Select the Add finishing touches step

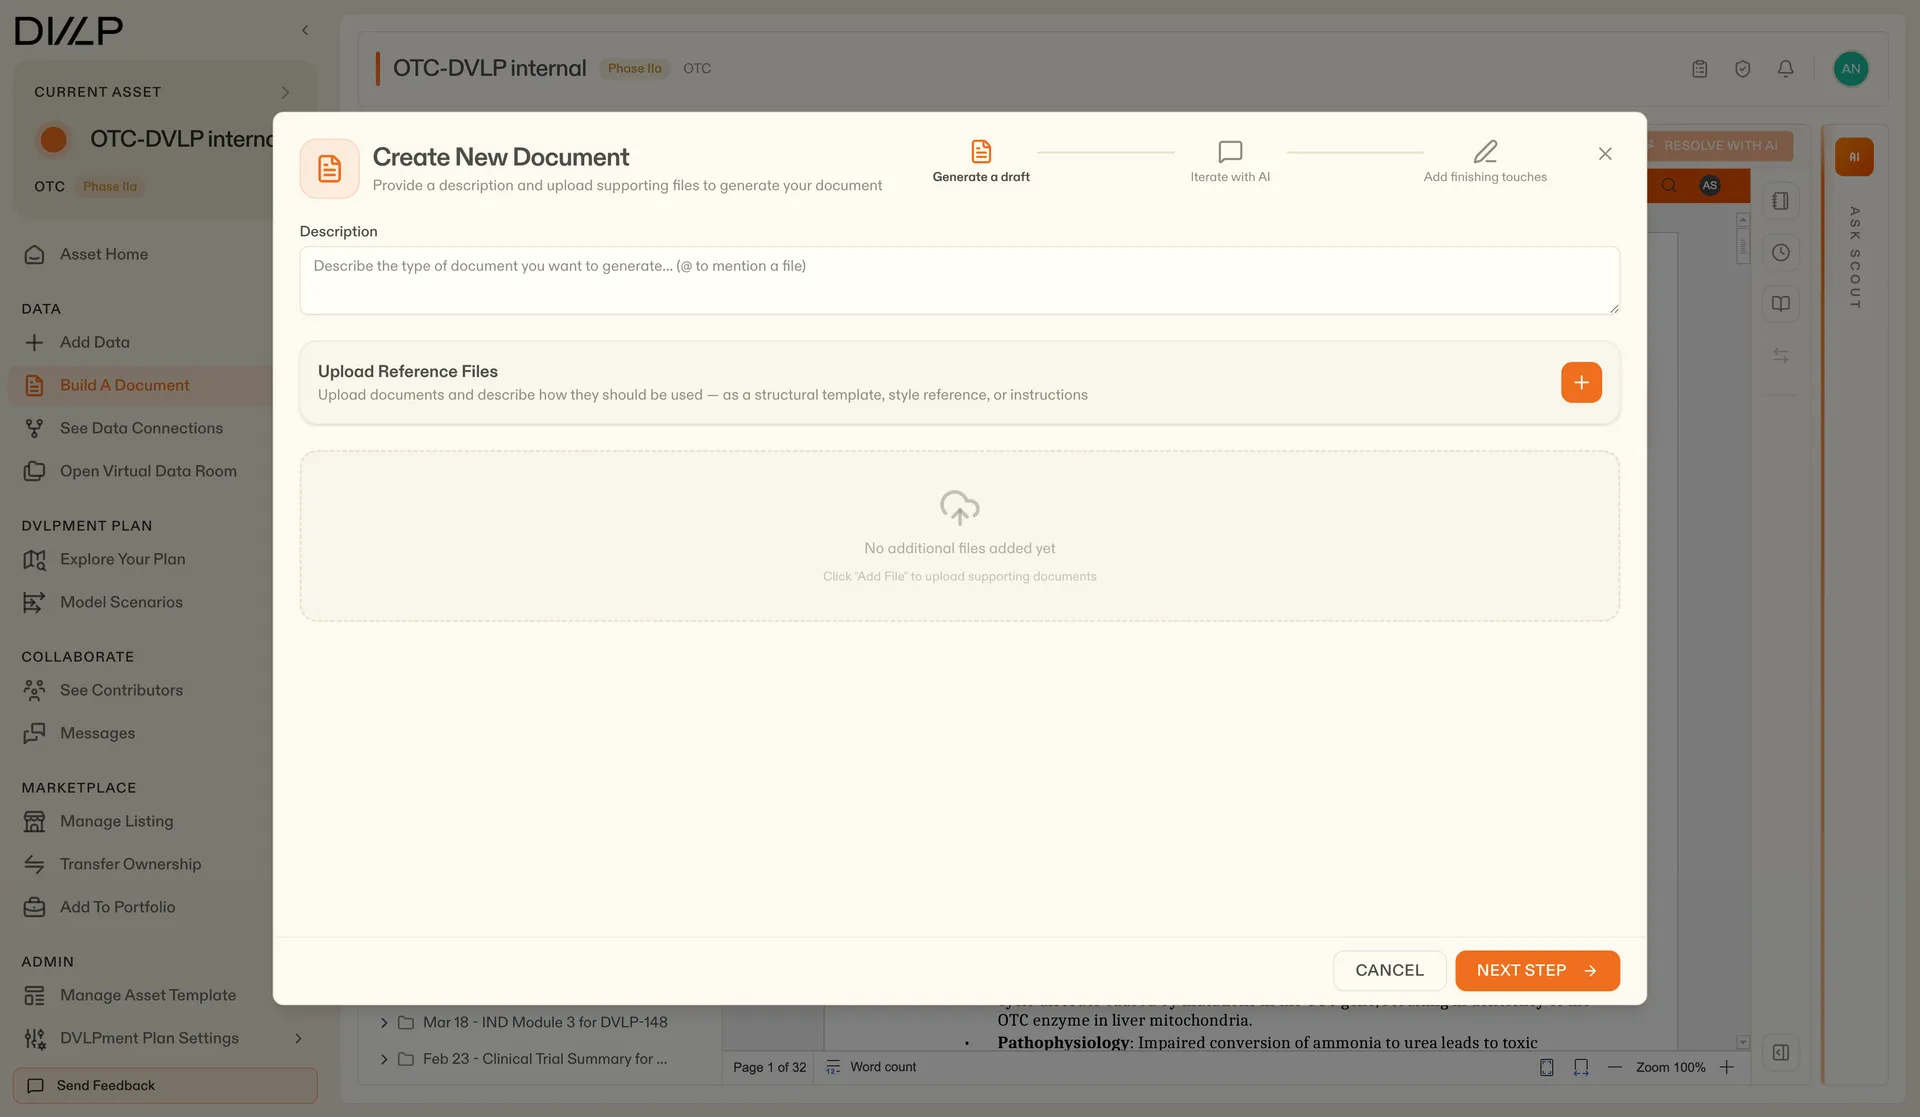click(1485, 162)
